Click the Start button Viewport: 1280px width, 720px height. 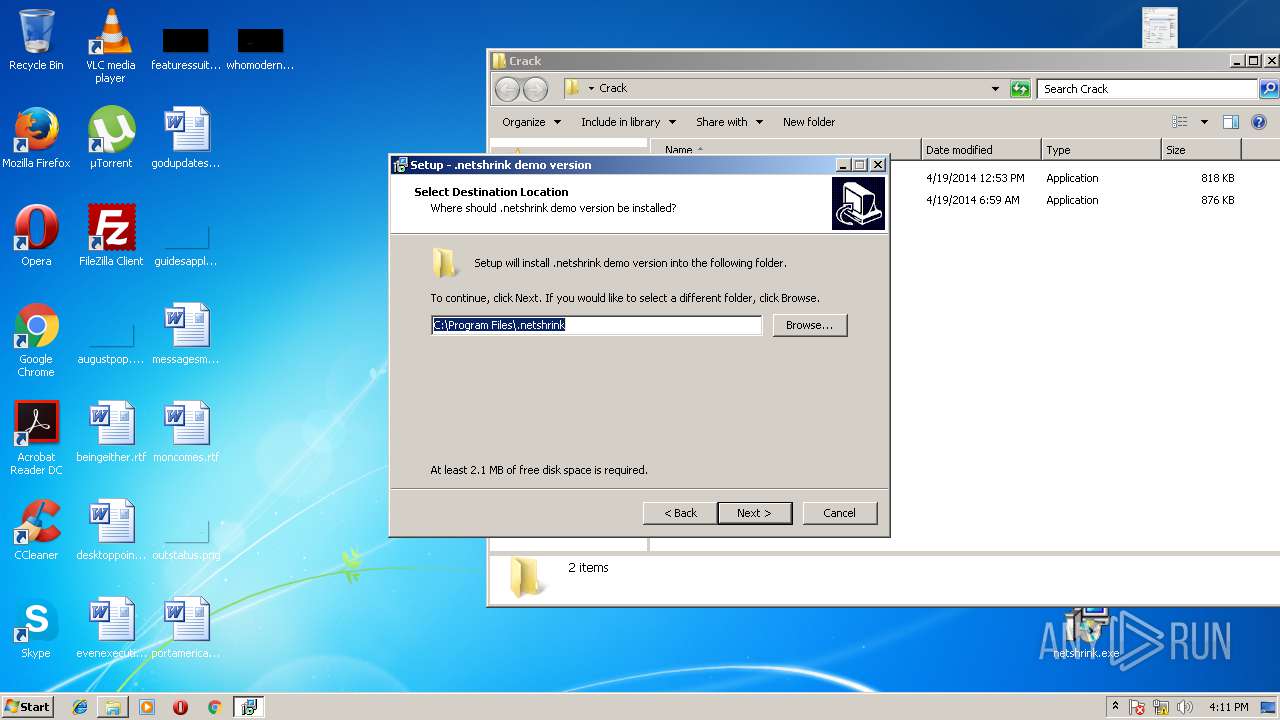(x=28, y=707)
